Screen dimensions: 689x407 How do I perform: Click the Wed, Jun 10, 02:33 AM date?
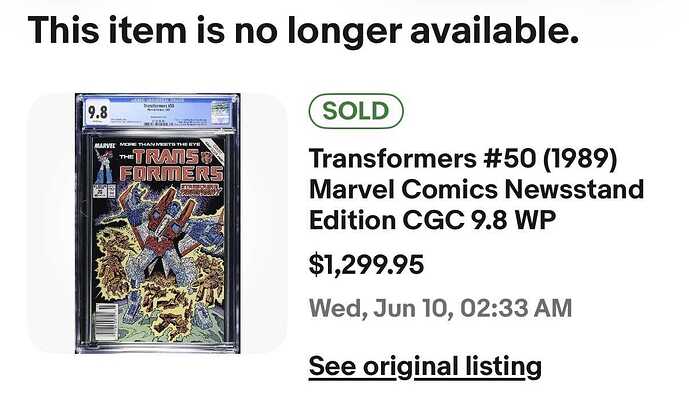pyautogui.click(x=440, y=308)
